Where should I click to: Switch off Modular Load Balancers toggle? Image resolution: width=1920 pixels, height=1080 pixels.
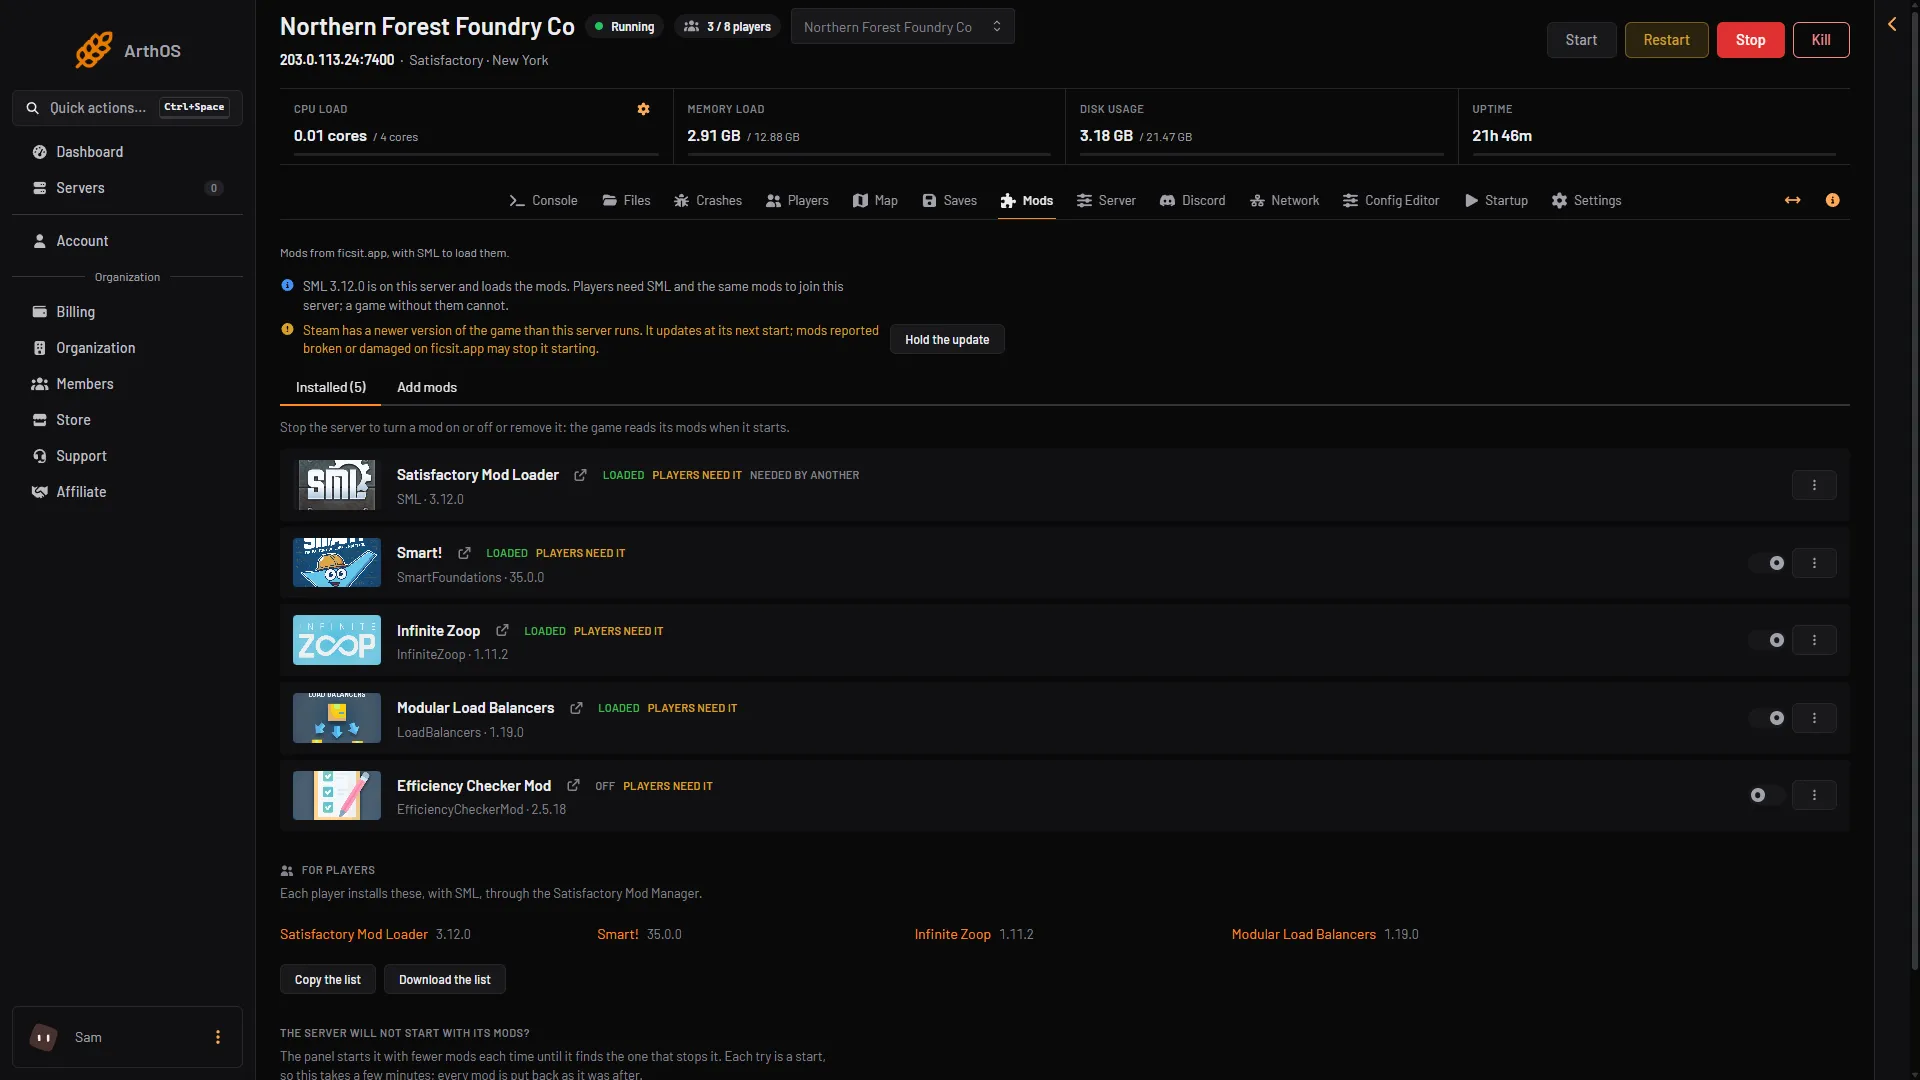click(1767, 718)
